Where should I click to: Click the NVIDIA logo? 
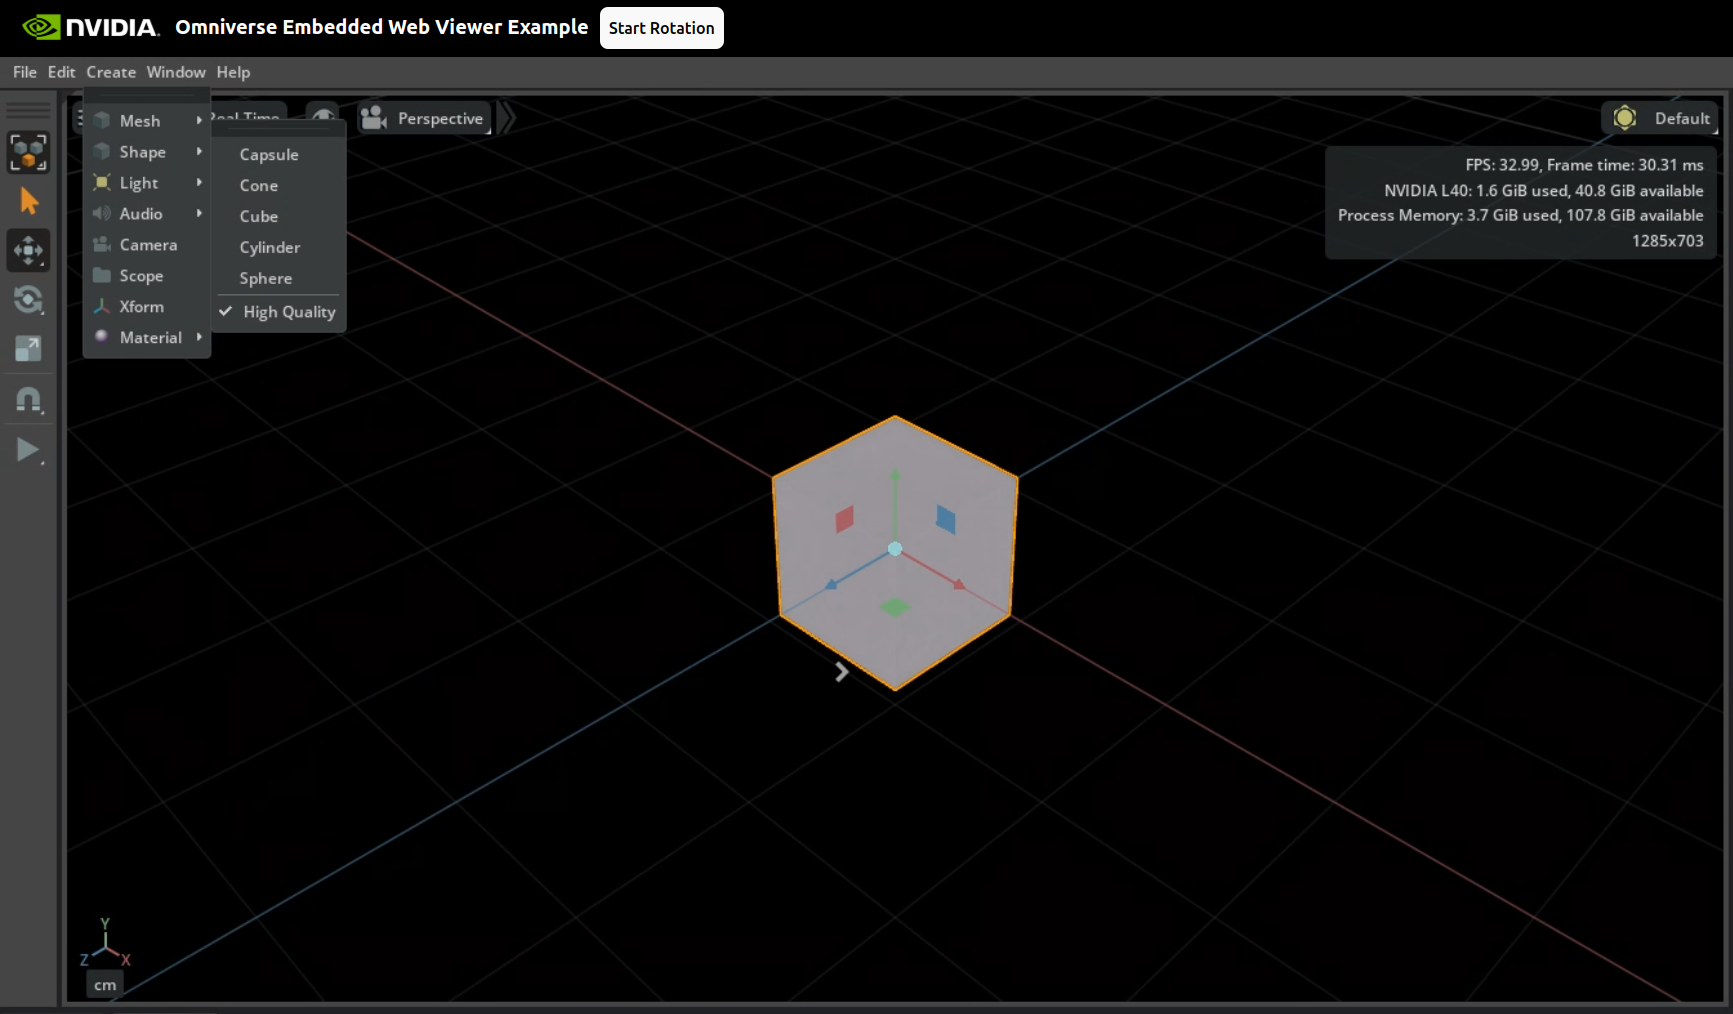(x=90, y=27)
